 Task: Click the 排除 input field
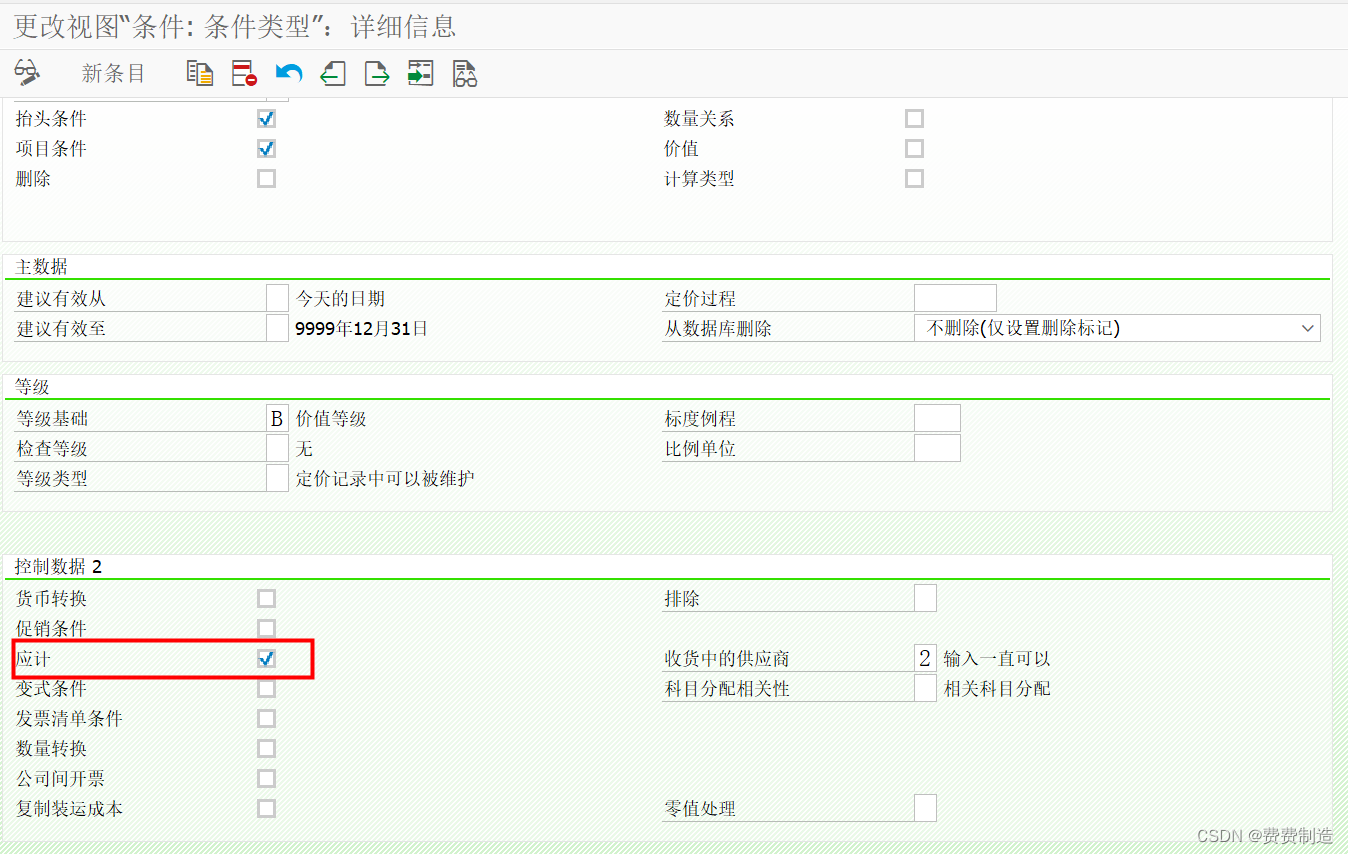click(925, 598)
